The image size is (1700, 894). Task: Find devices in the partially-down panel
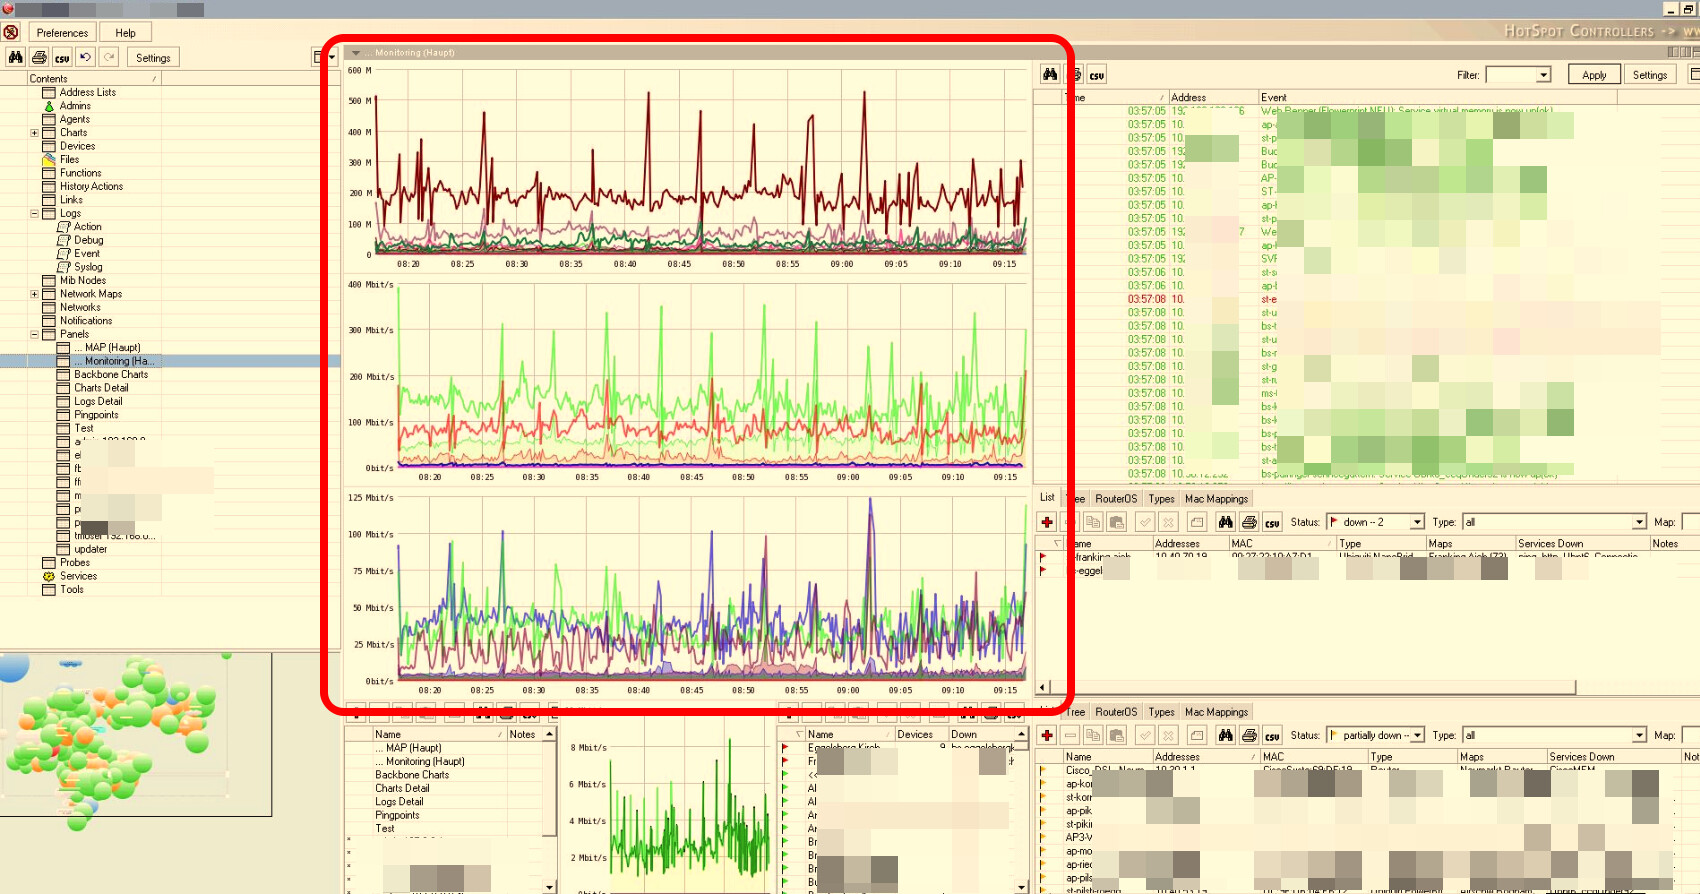[1225, 735]
